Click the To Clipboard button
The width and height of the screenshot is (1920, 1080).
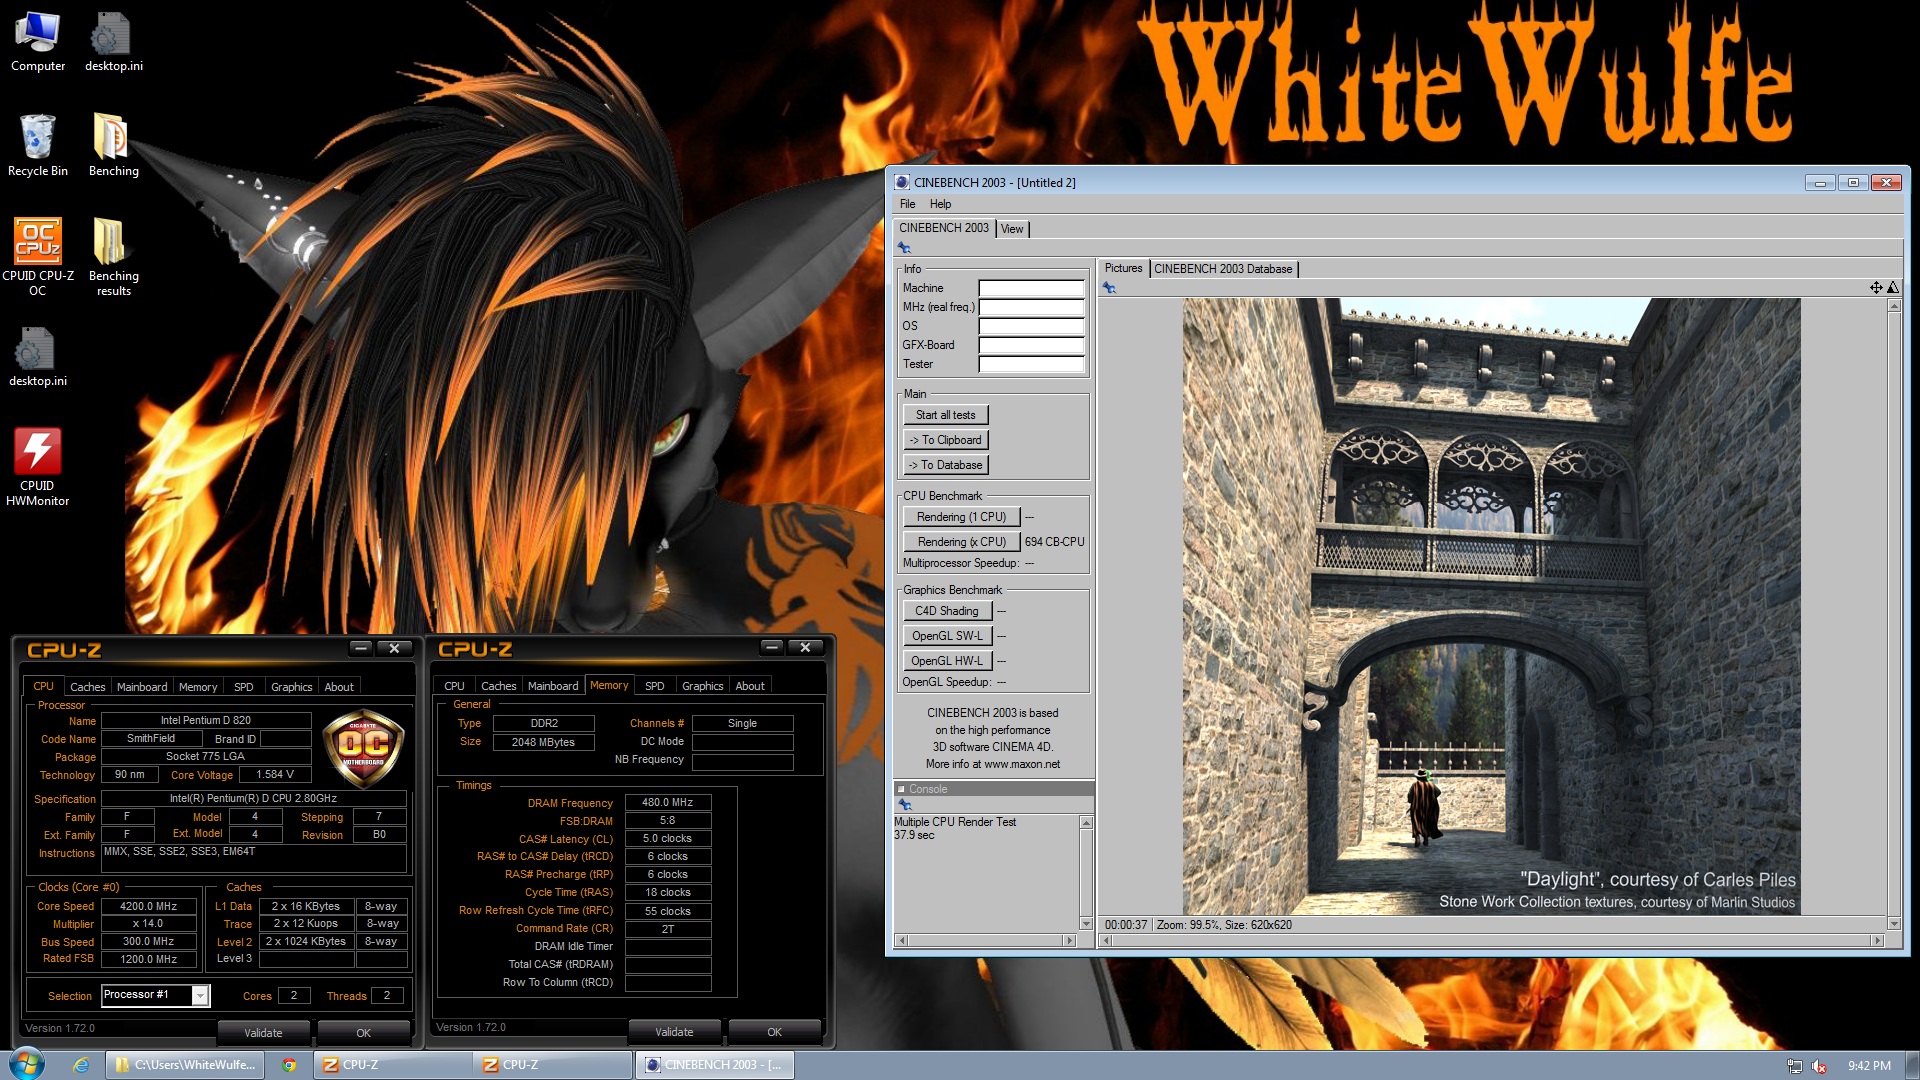click(x=945, y=440)
